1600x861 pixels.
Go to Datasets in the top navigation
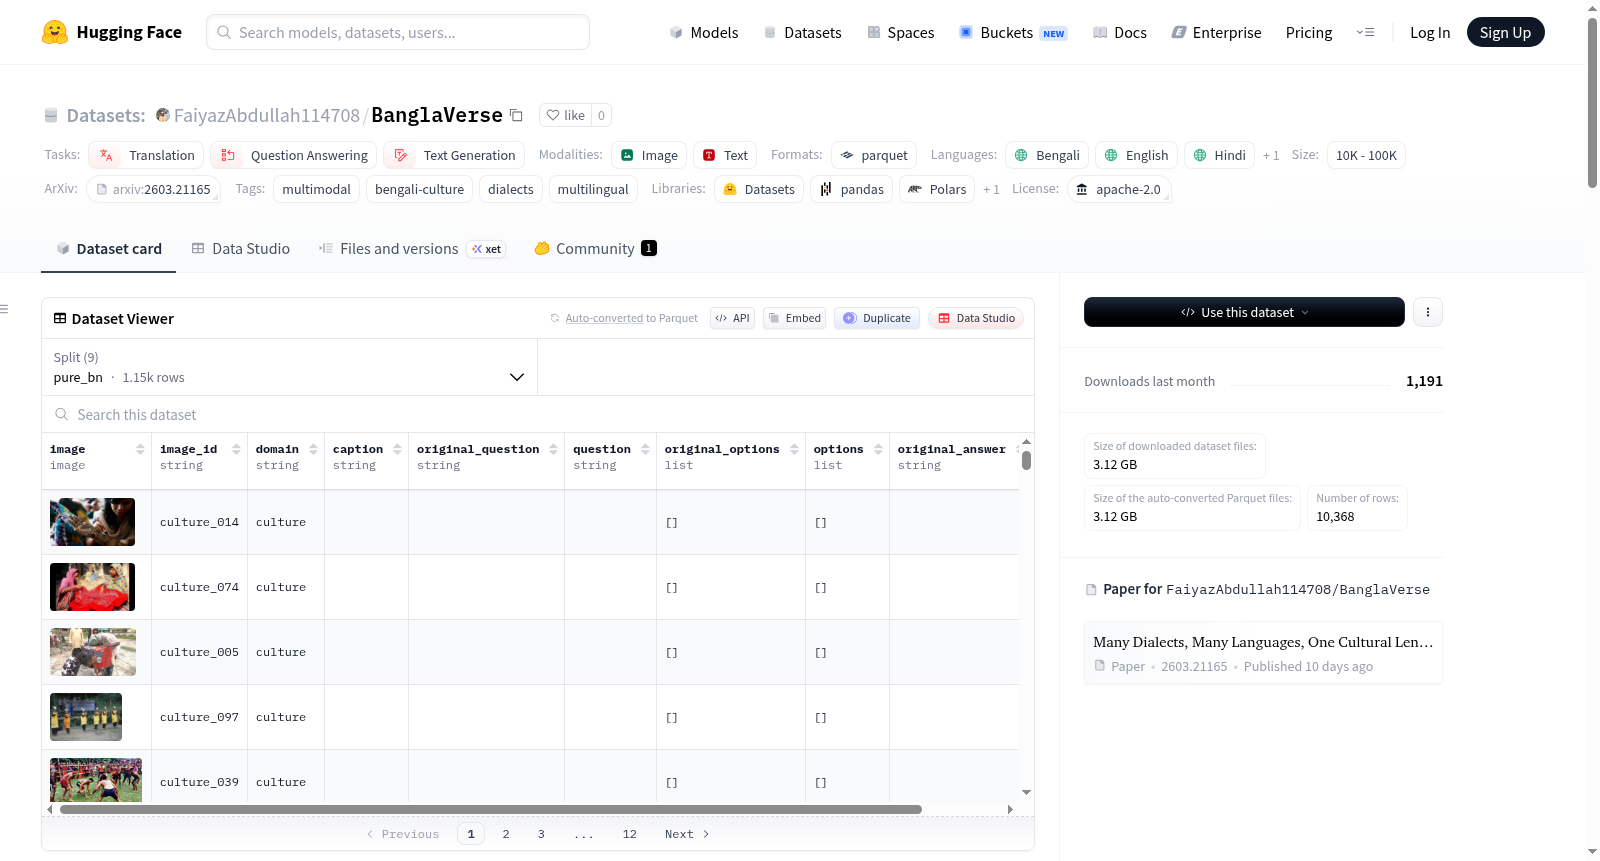click(x=803, y=32)
